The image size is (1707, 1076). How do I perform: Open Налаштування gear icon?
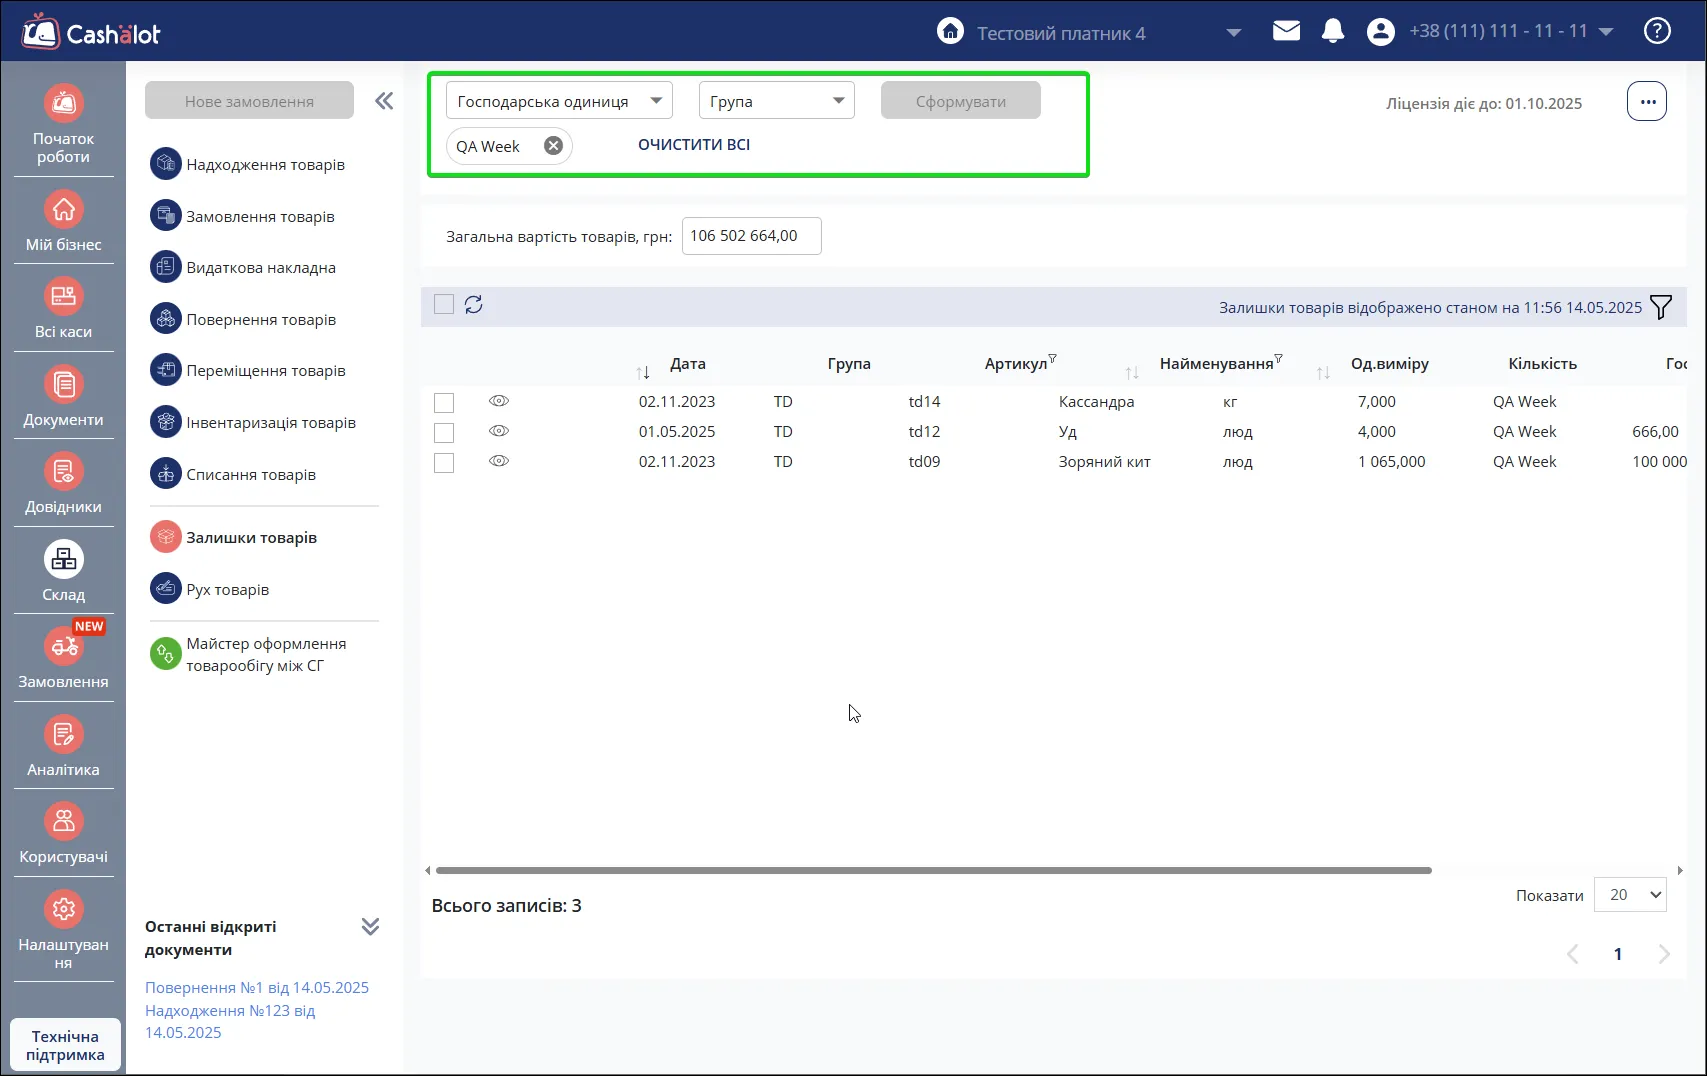(63, 909)
